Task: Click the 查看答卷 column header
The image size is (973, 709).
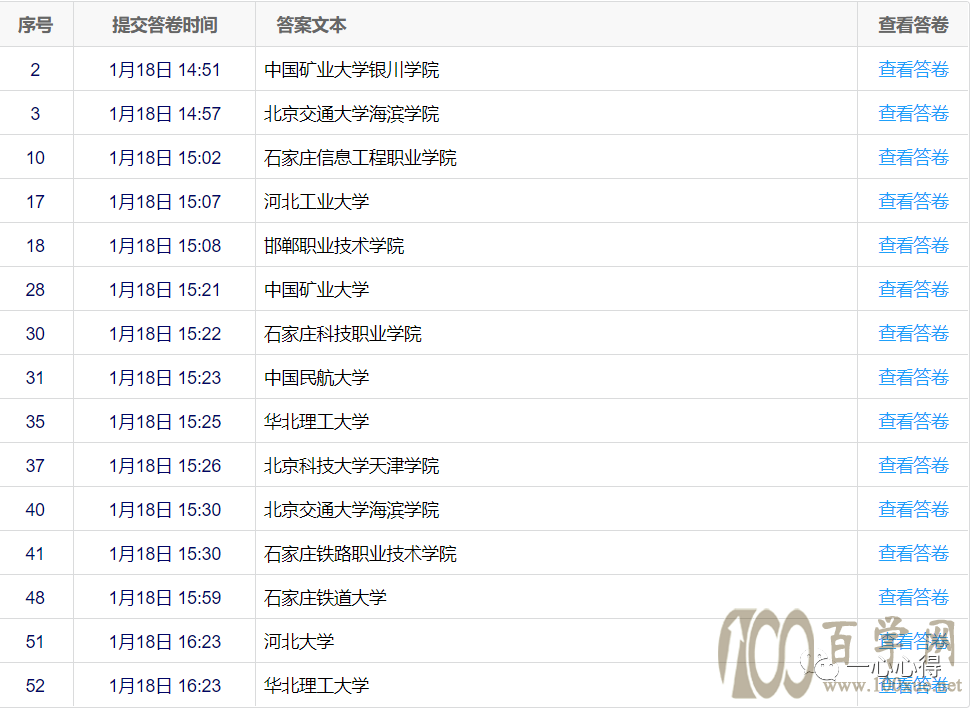Action: (913, 25)
